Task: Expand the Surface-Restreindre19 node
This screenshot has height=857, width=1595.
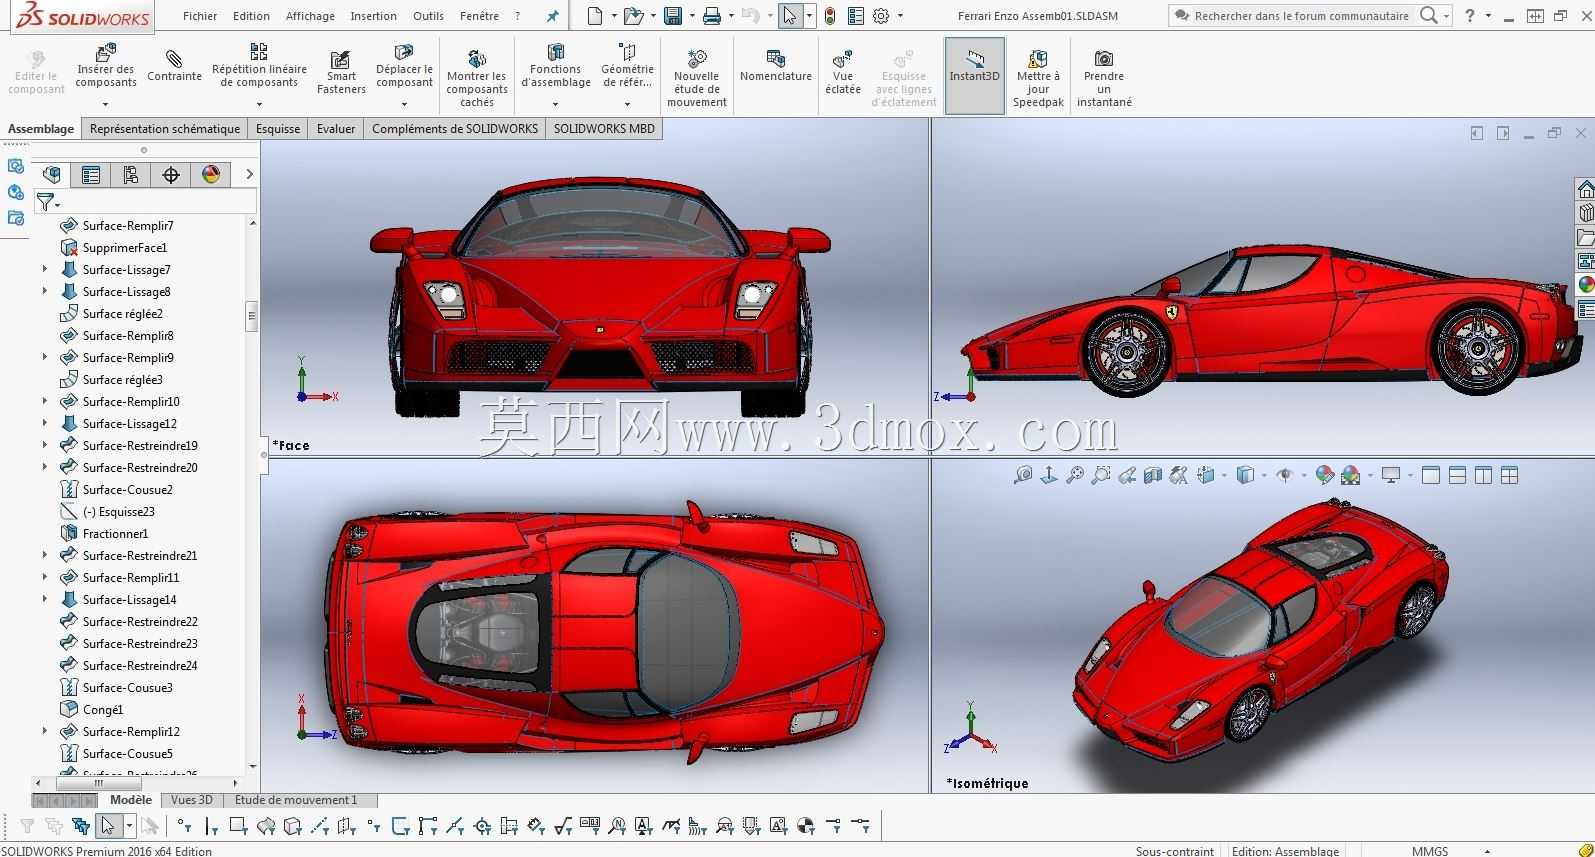Action: click(44, 445)
